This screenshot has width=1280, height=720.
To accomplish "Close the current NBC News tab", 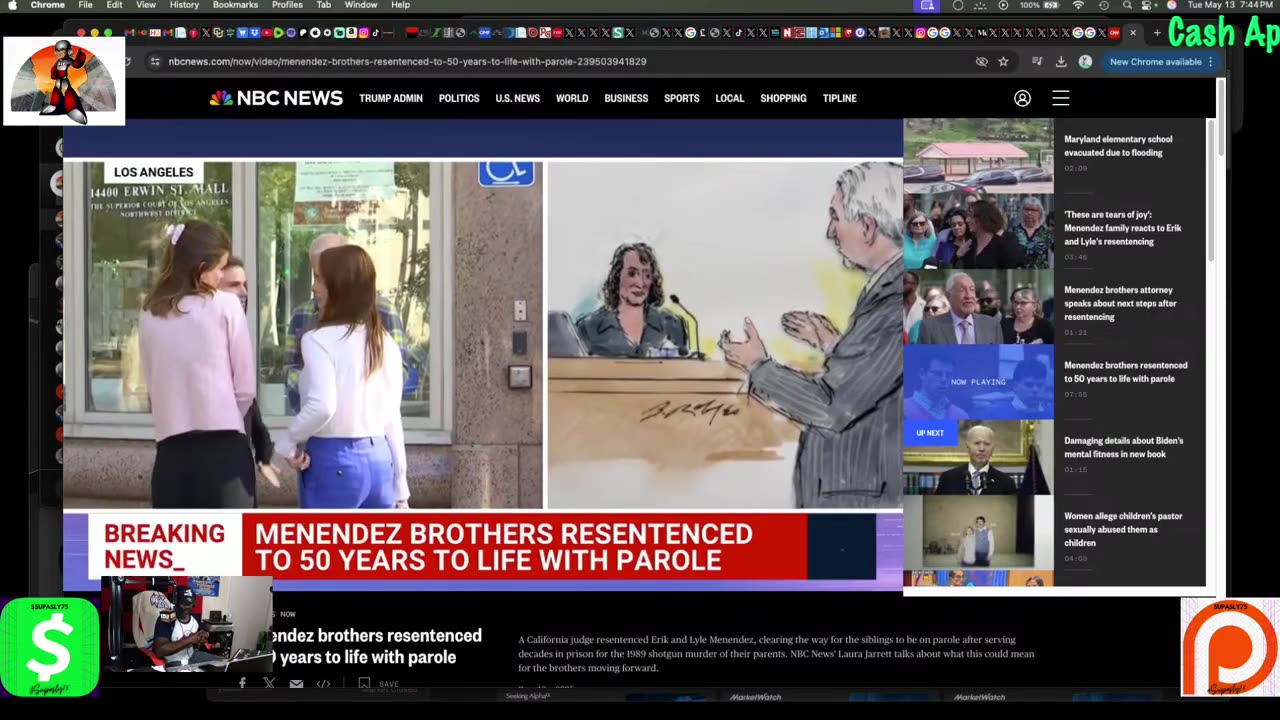I will pyautogui.click(x=1133, y=33).
